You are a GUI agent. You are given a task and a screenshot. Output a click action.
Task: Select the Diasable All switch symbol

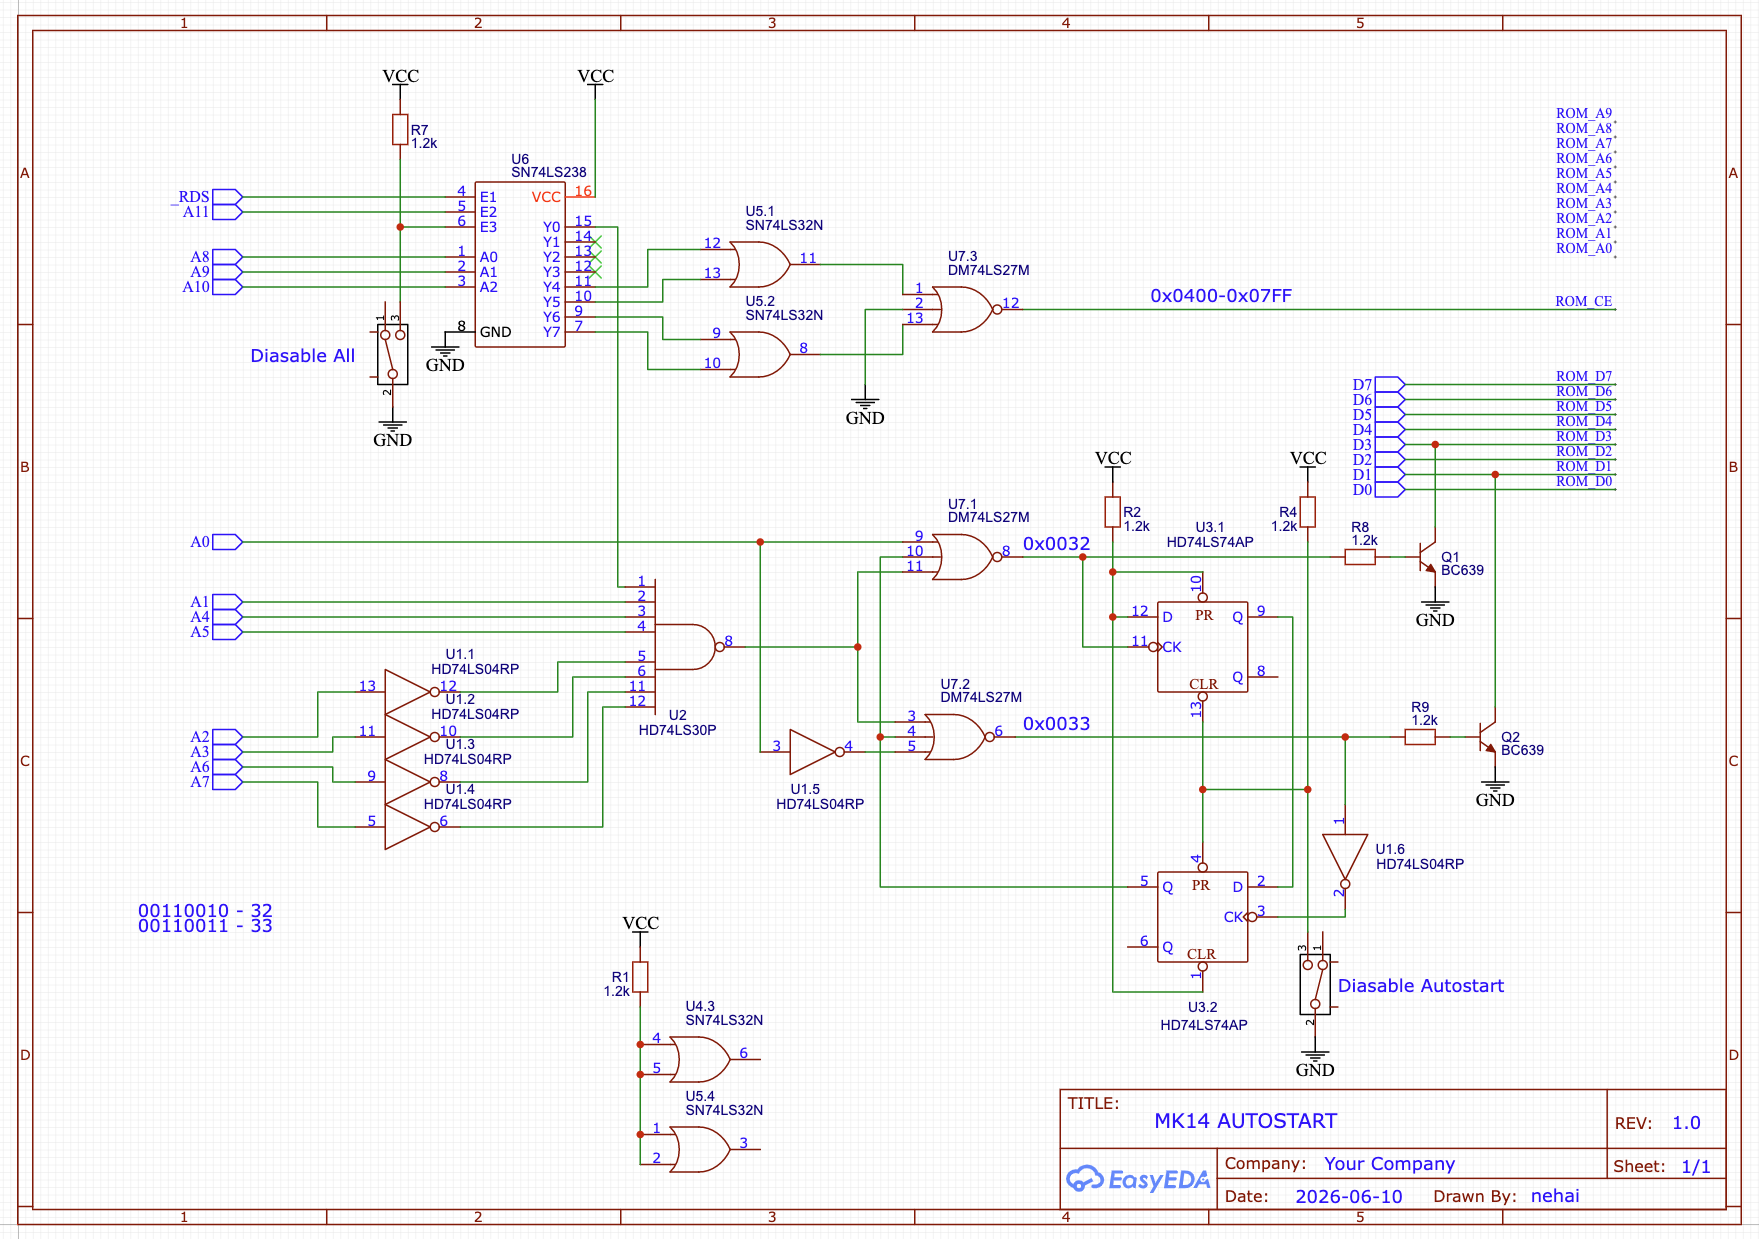[392, 353]
